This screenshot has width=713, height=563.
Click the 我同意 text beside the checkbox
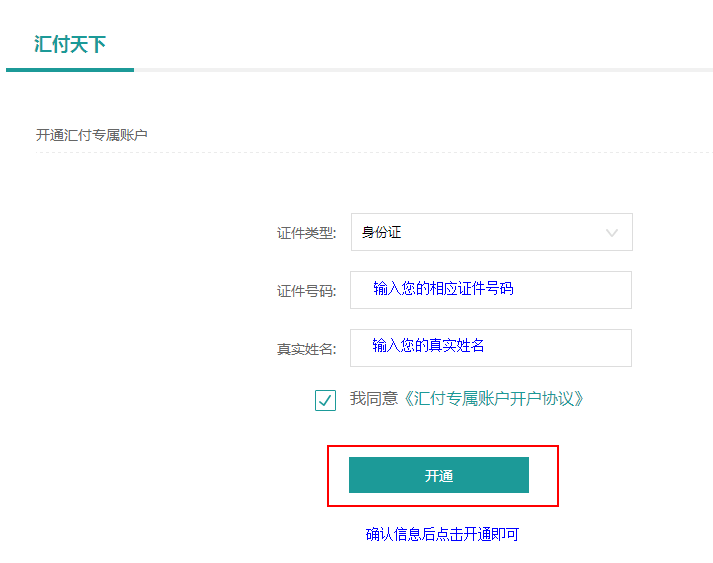tap(374, 399)
